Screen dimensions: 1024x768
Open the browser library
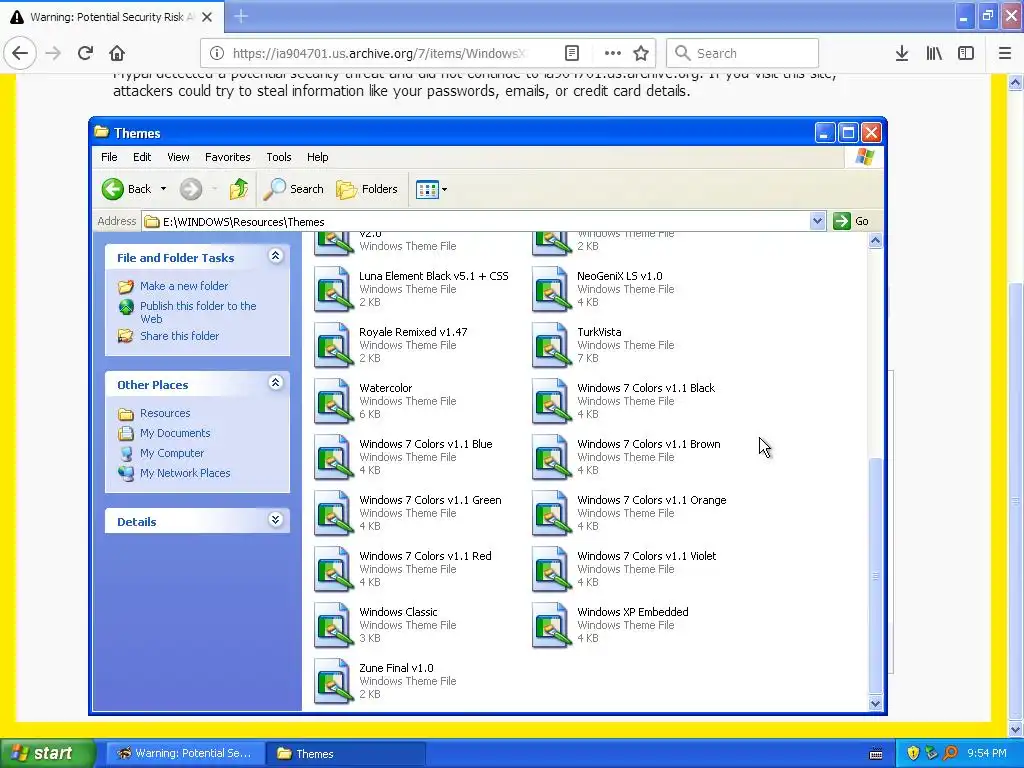pos(934,53)
